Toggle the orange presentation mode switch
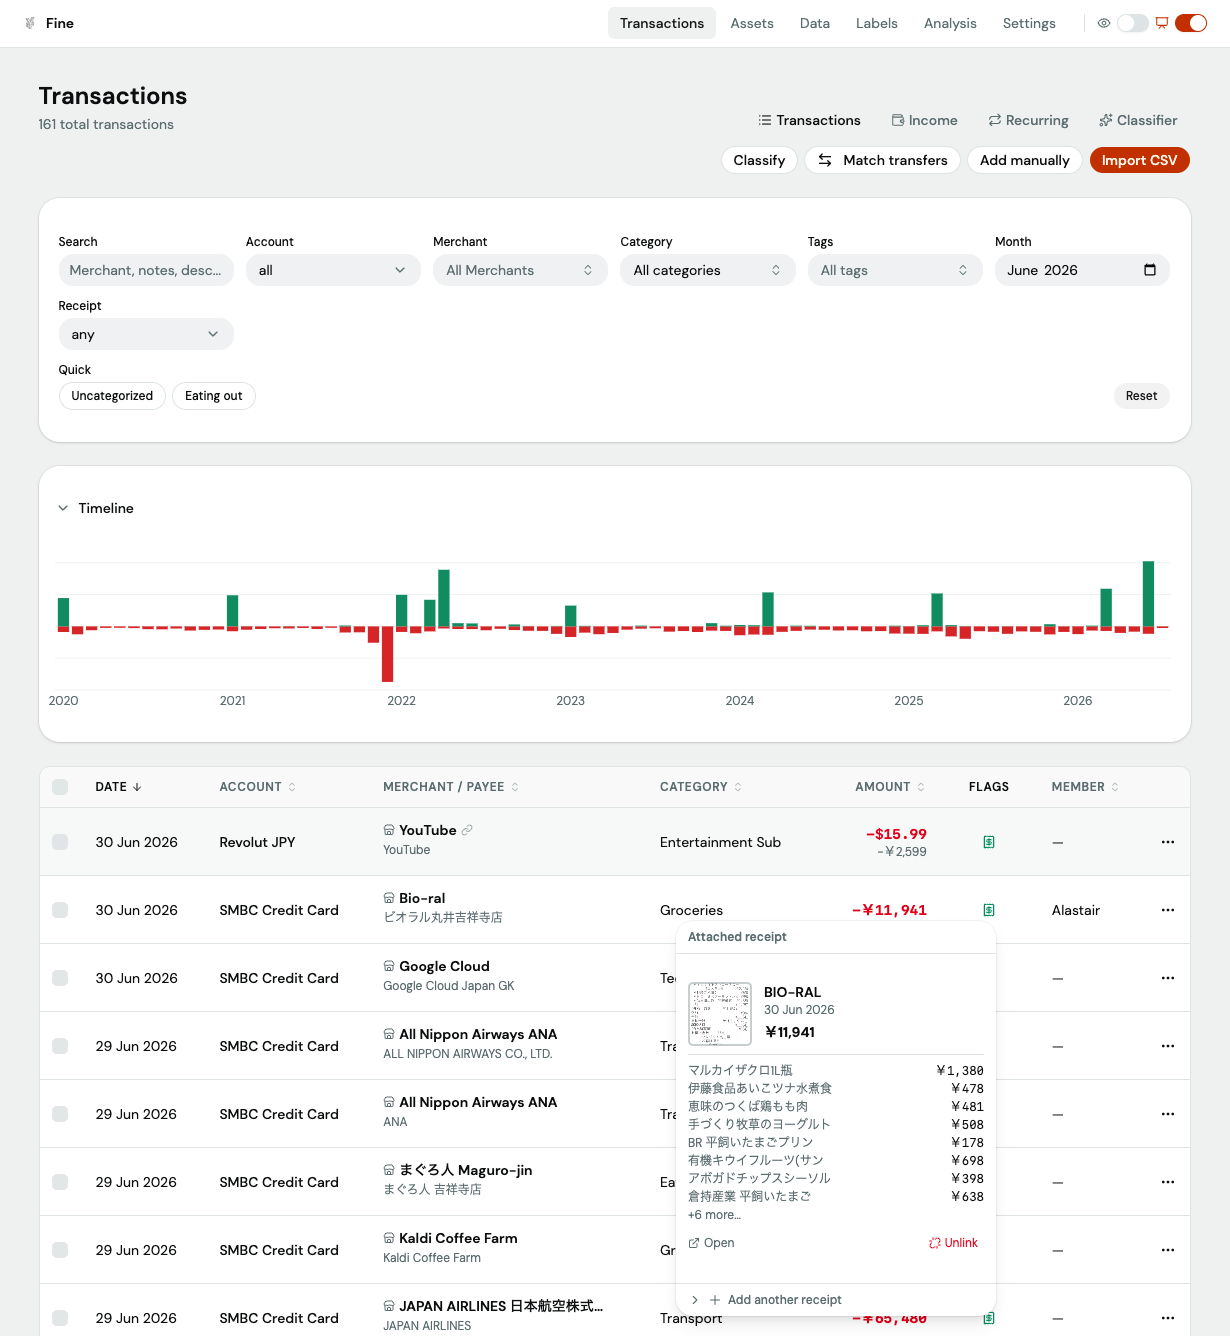The image size is (1230, 1336). pos(1191,23)
